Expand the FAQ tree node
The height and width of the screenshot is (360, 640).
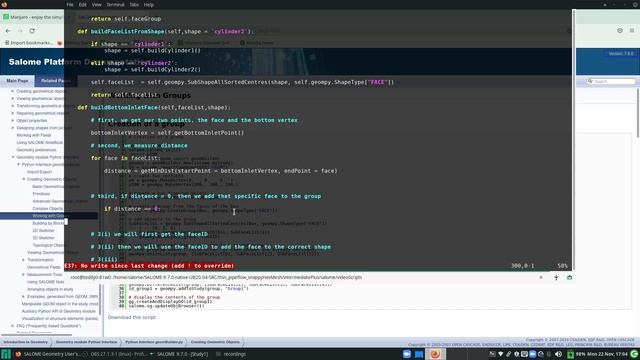(x=13, y=326)
